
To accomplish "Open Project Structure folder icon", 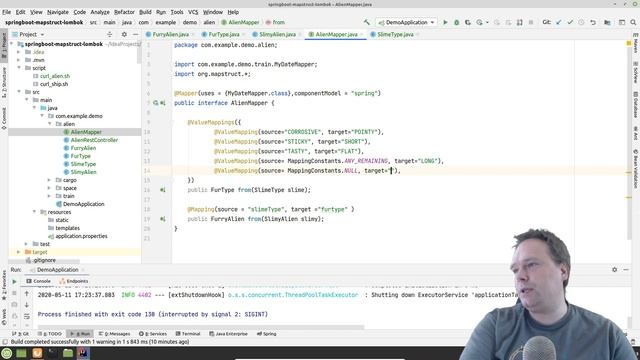I will [x=607, y=22].
